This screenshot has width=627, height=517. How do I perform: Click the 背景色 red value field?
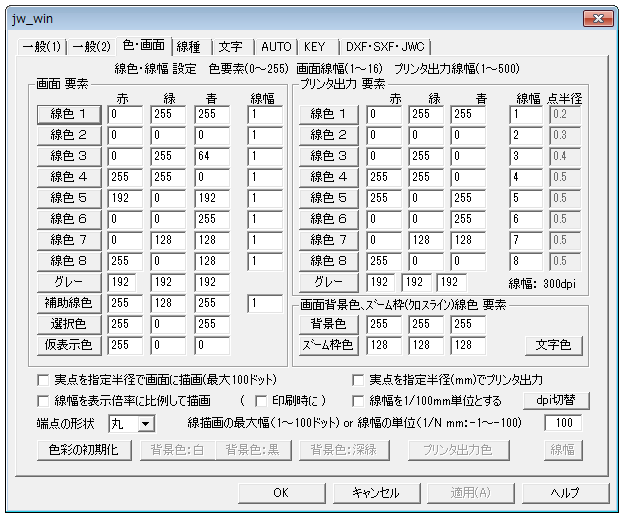point(384,324)
